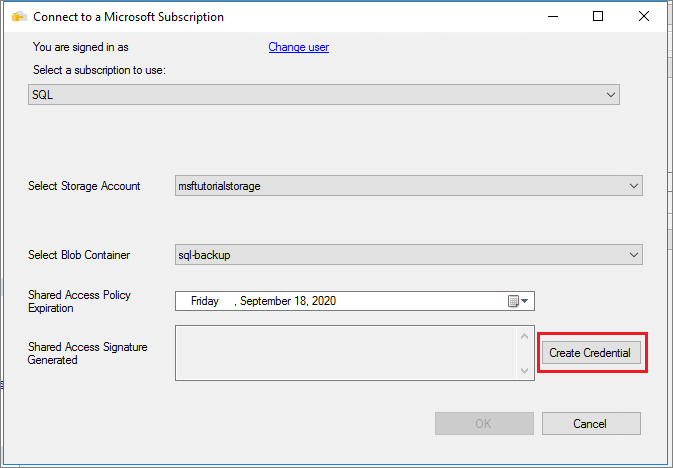Click the Cancel button
The height and width of the screenshot is (468, 673).
590,423
